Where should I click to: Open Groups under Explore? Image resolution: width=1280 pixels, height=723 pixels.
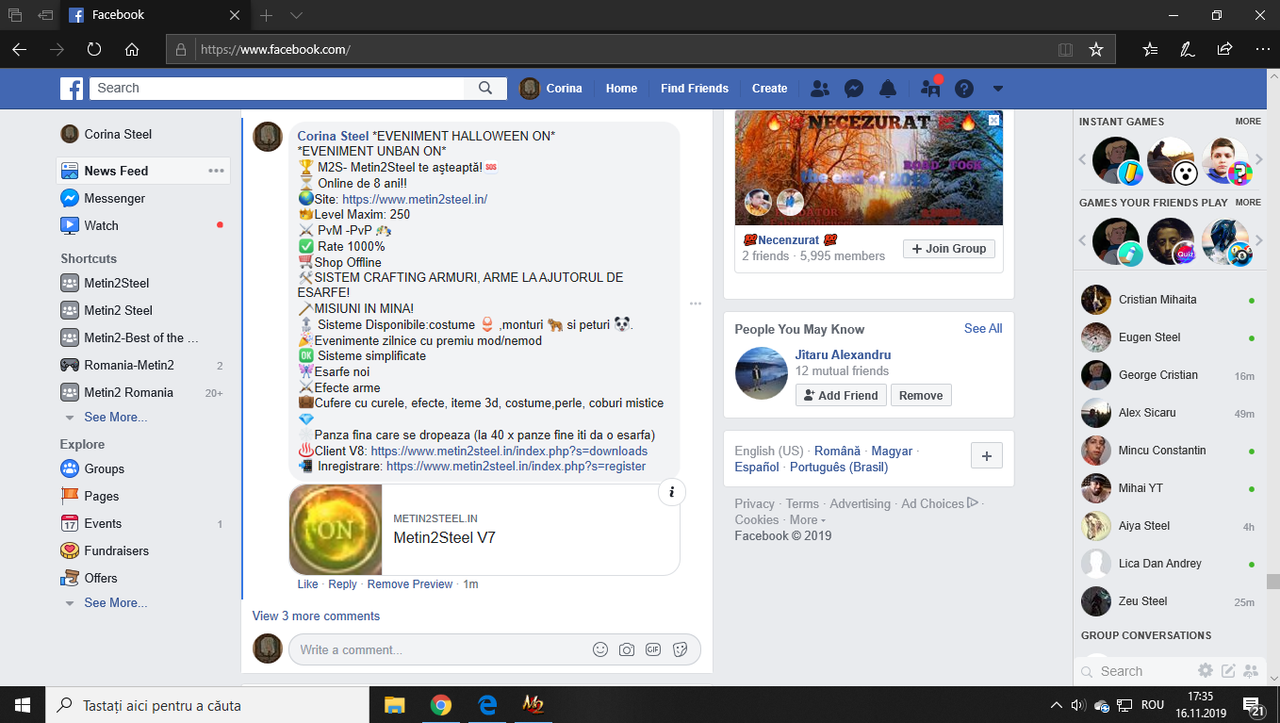pyautogui.click(x=104, y=468)
